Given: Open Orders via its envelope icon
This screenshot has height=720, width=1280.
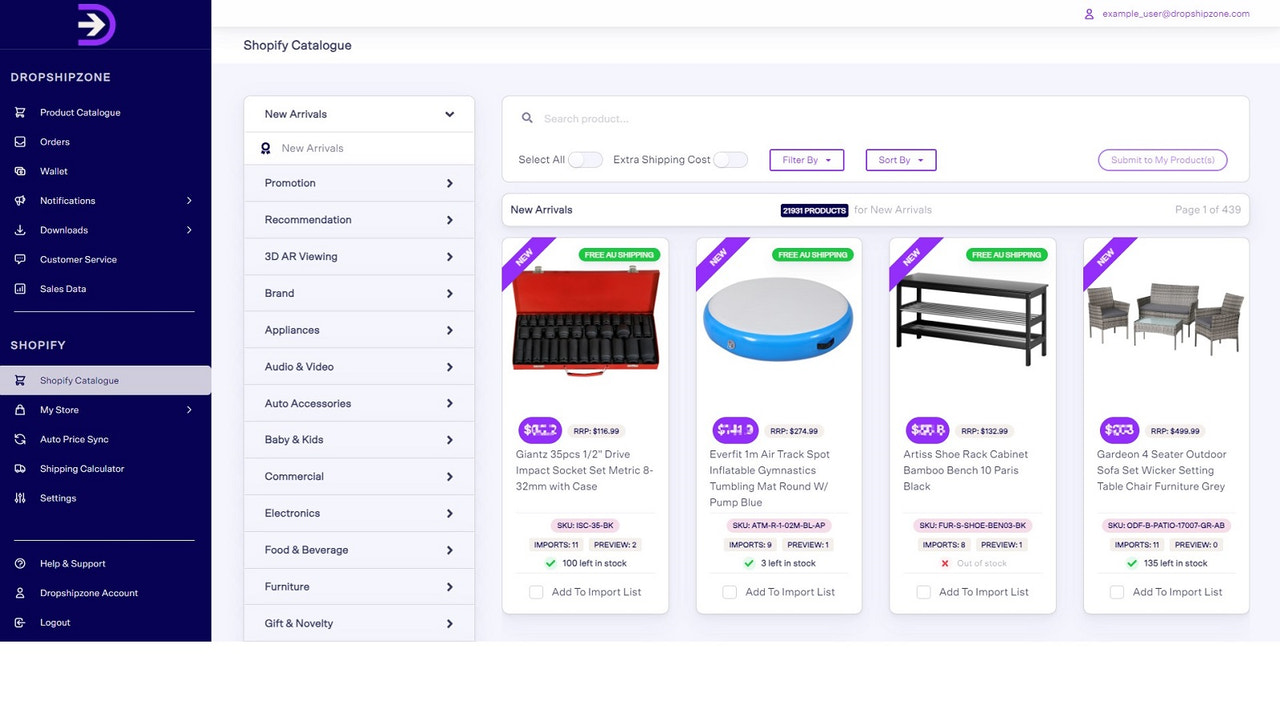Looking at the screenshot, I should 19,141.
